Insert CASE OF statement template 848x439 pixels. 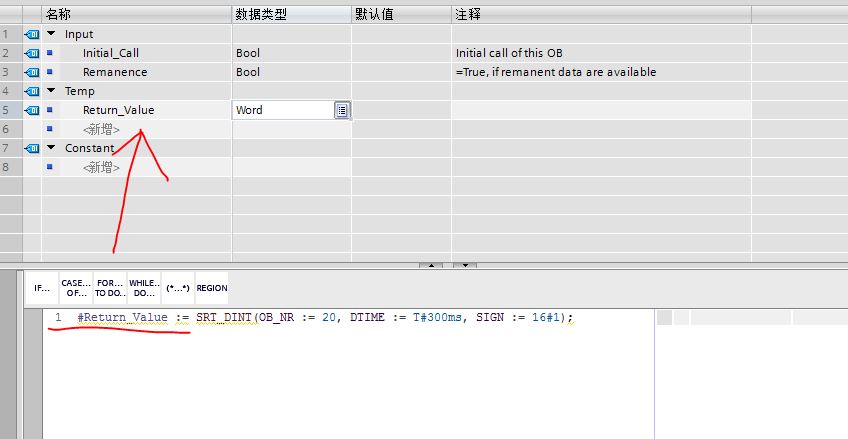tap(76, 288)
